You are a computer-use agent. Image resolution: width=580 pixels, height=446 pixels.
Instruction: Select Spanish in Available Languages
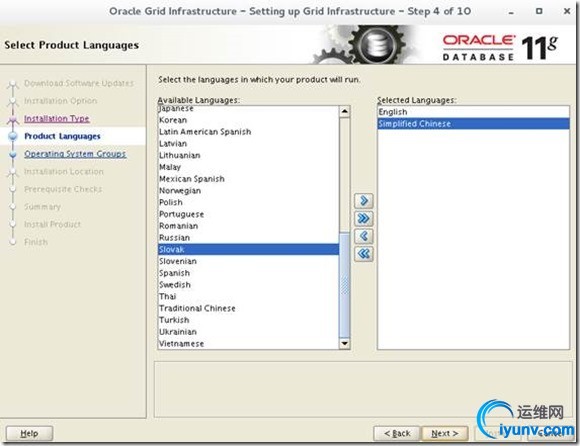click(x=248, y=273)
